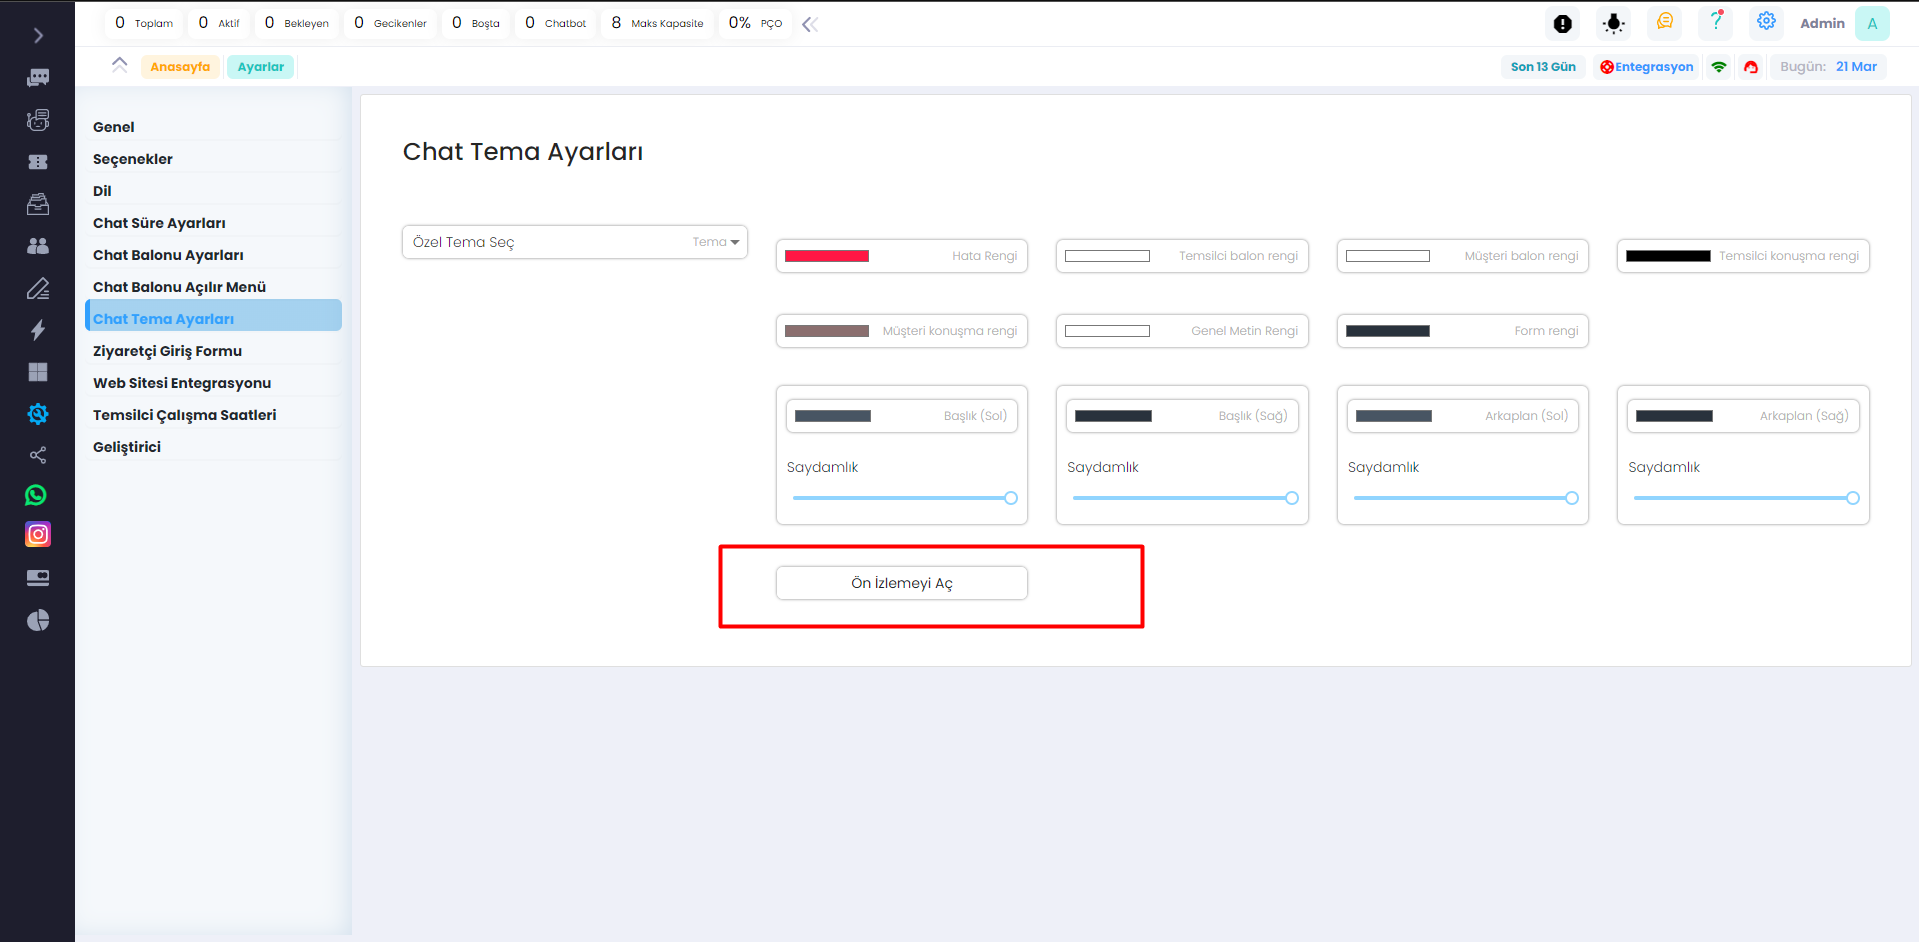1919x942 pixels.
Task: Click the black exclamation alert icon
Action: click(1563, 24)
